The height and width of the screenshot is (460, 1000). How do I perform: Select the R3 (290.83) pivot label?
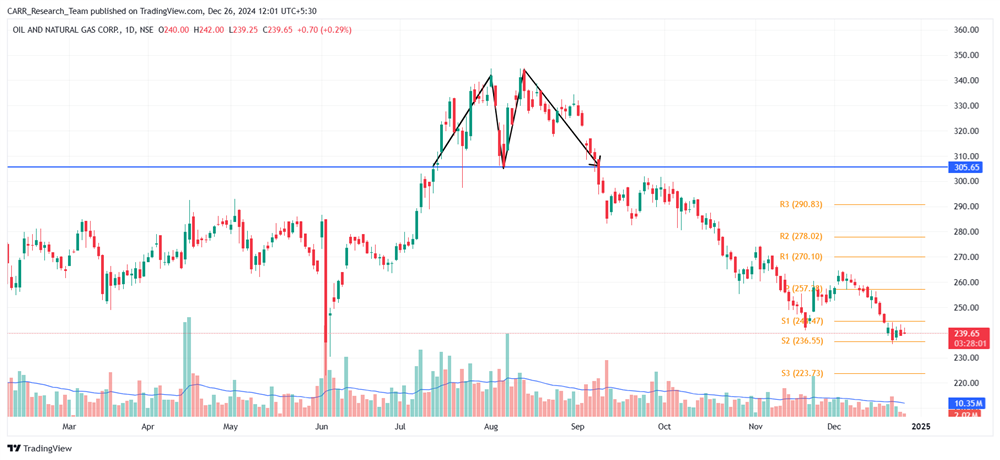coord(800,205)
